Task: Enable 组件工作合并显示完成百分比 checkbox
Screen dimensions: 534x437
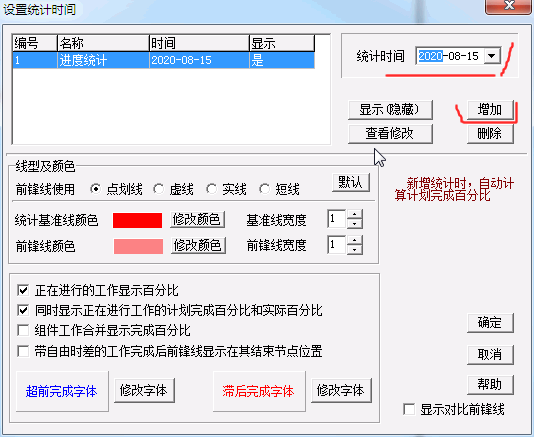Action: tap(23, 330)
